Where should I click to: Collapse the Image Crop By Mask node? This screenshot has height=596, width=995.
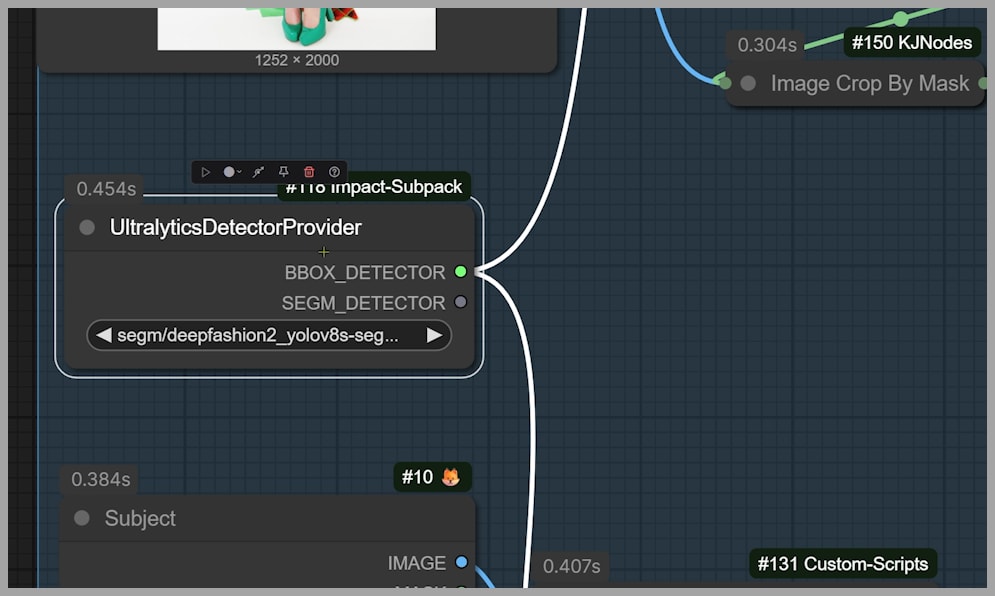click(x=748, y=84)
